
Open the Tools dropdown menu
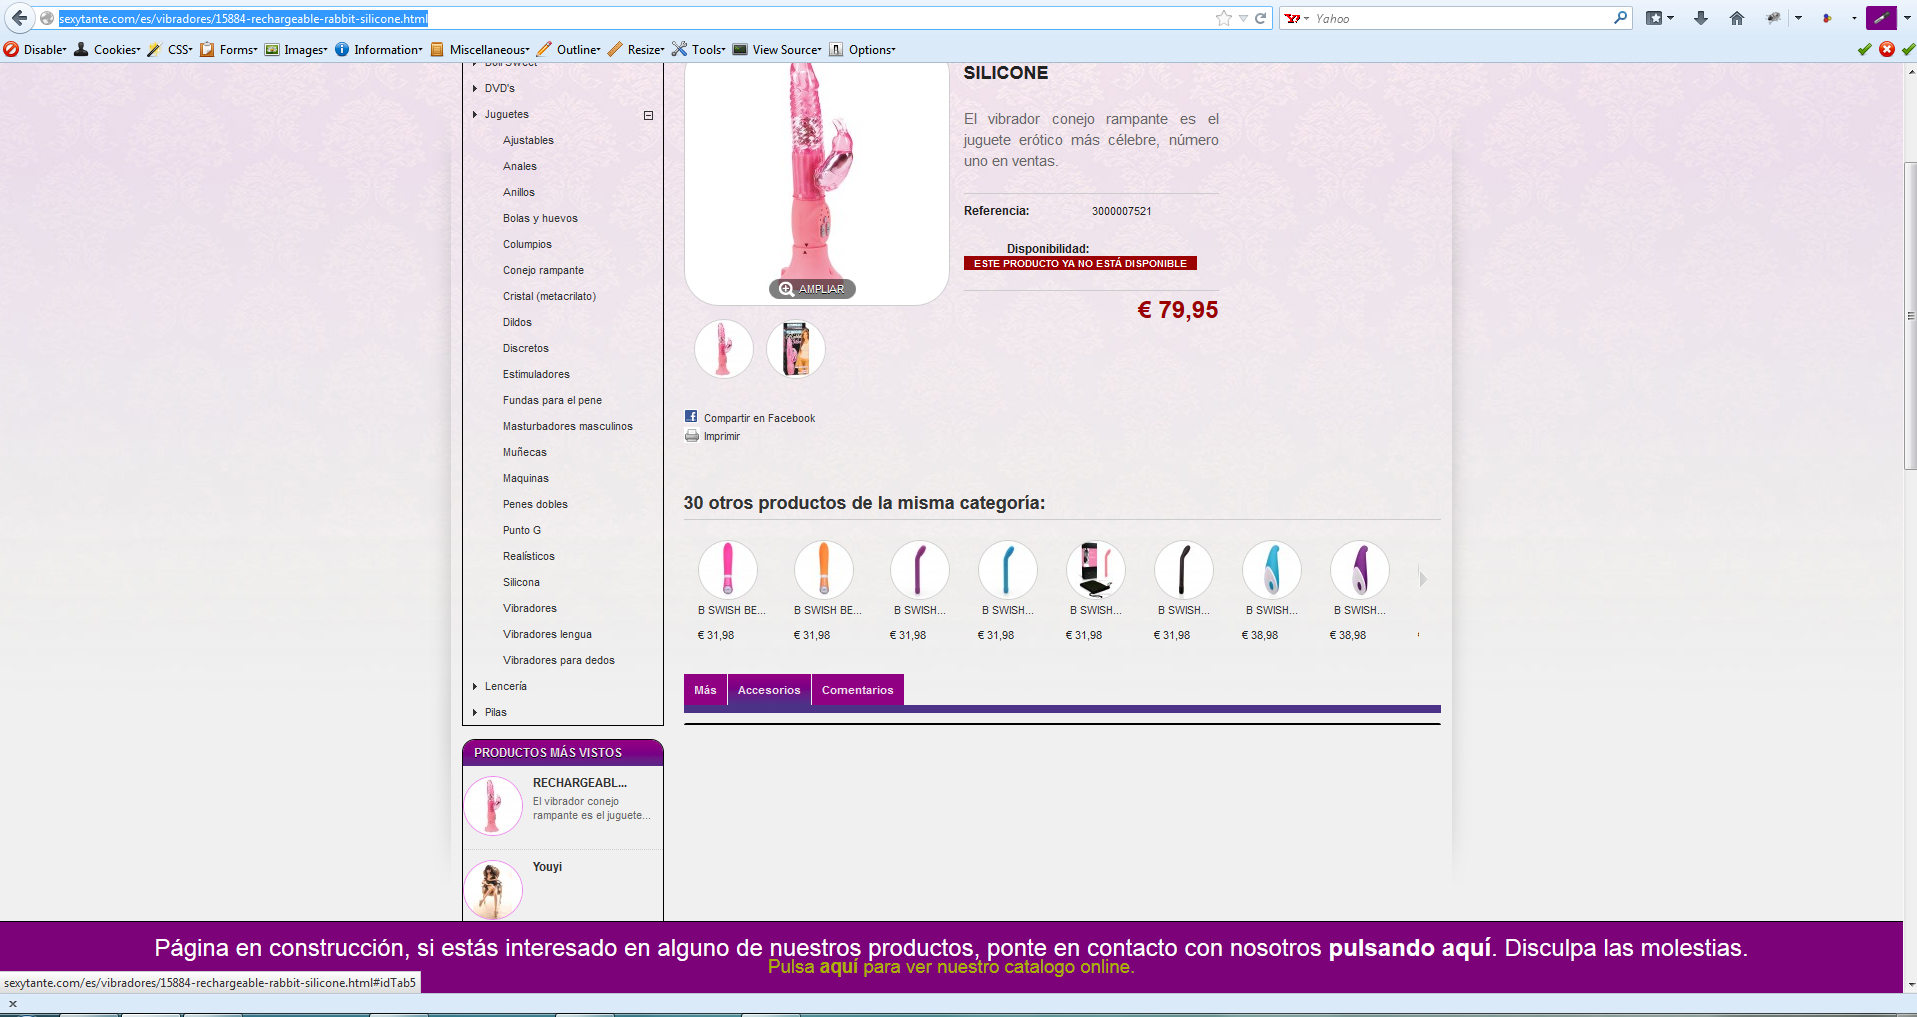(699, 49)
